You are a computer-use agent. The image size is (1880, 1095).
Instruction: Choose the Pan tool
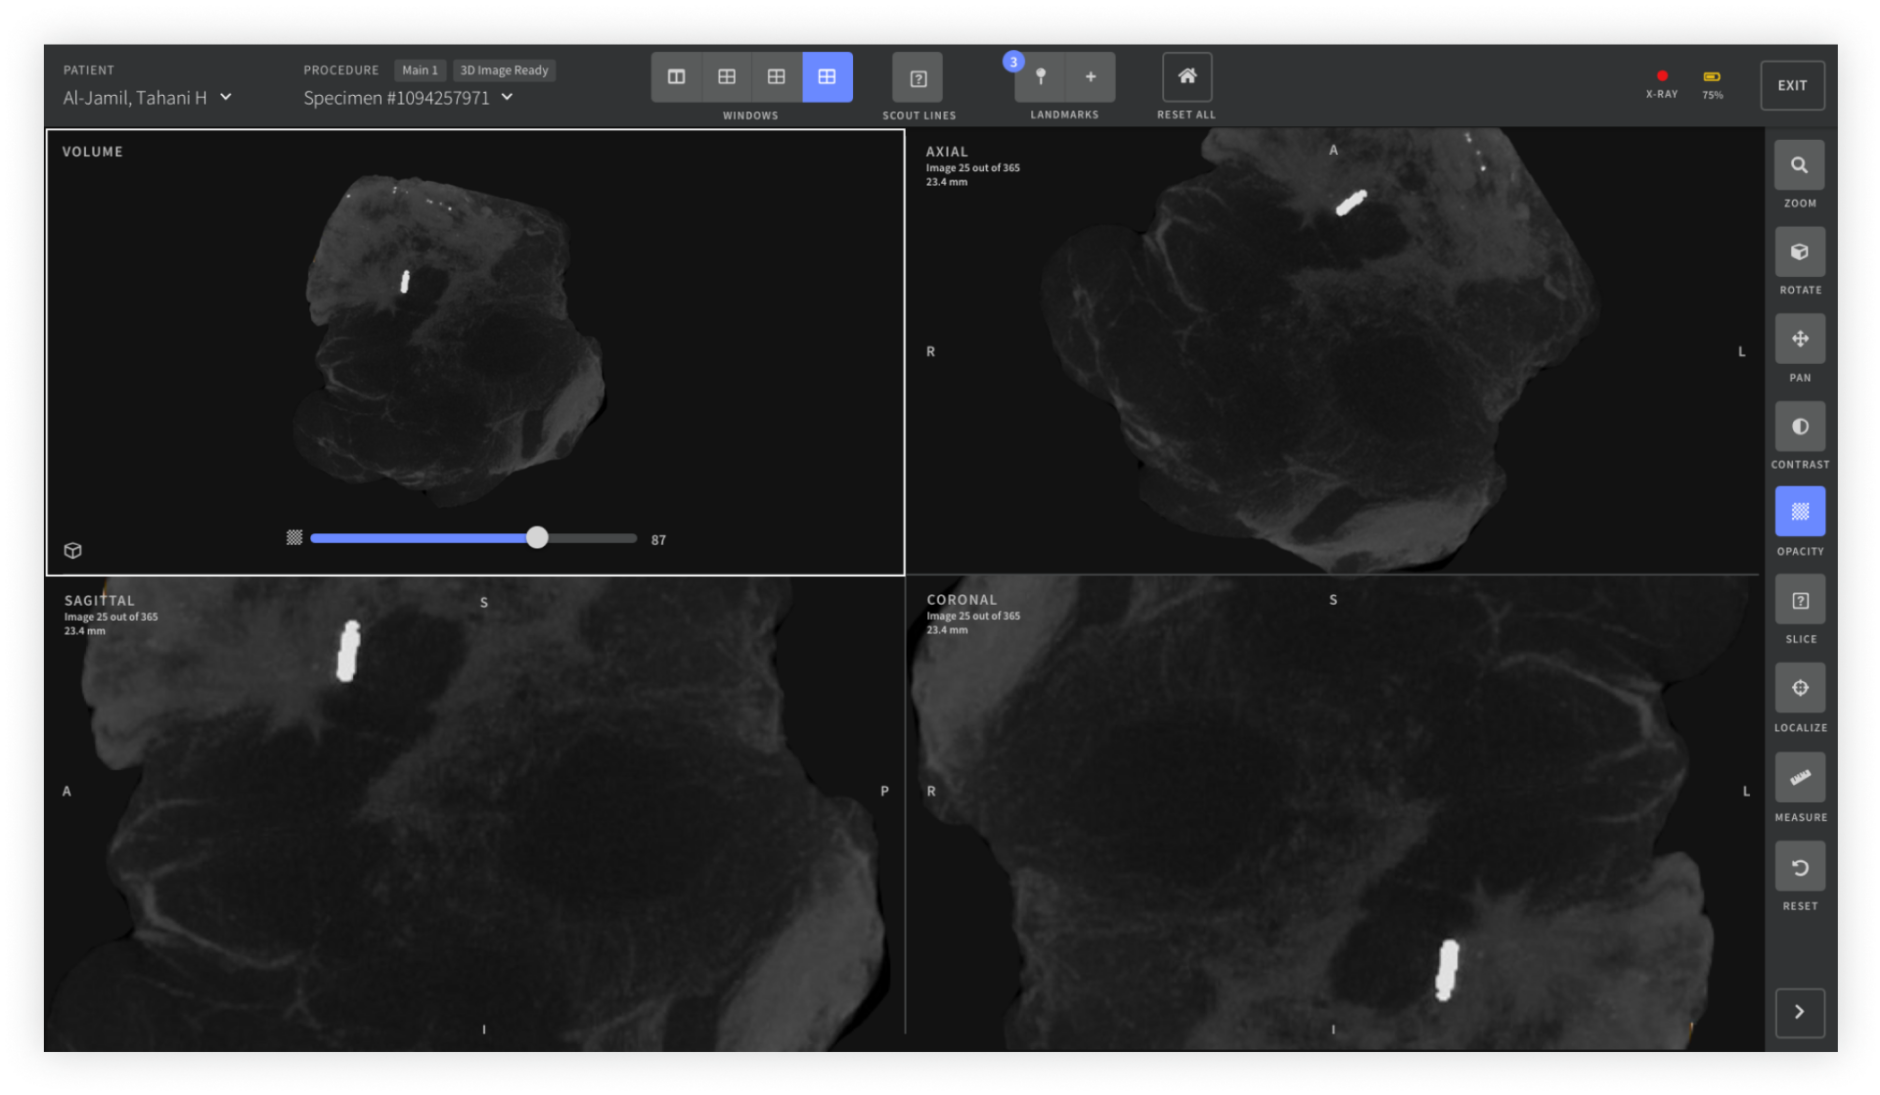click(1799, 340)
